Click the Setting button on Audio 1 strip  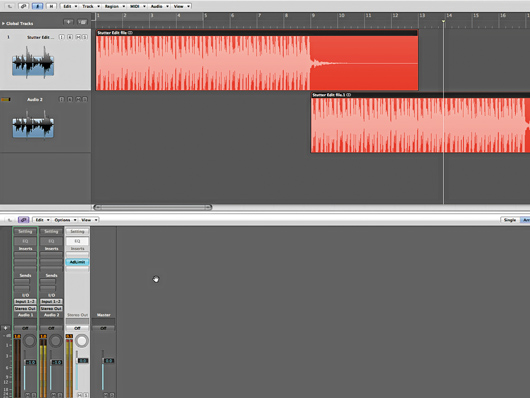click(25, 232)
